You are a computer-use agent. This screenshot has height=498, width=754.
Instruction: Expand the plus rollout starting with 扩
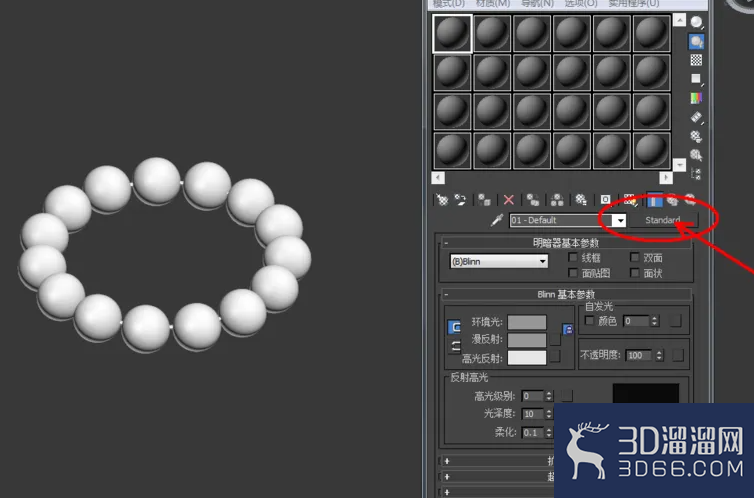click(447, 461)
